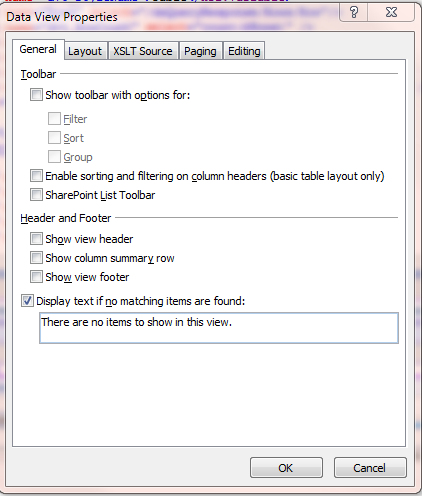Uncheck Display text if no matching items
Screen dimensions: 423x497
pyautogui.click(x=27, y=301)
